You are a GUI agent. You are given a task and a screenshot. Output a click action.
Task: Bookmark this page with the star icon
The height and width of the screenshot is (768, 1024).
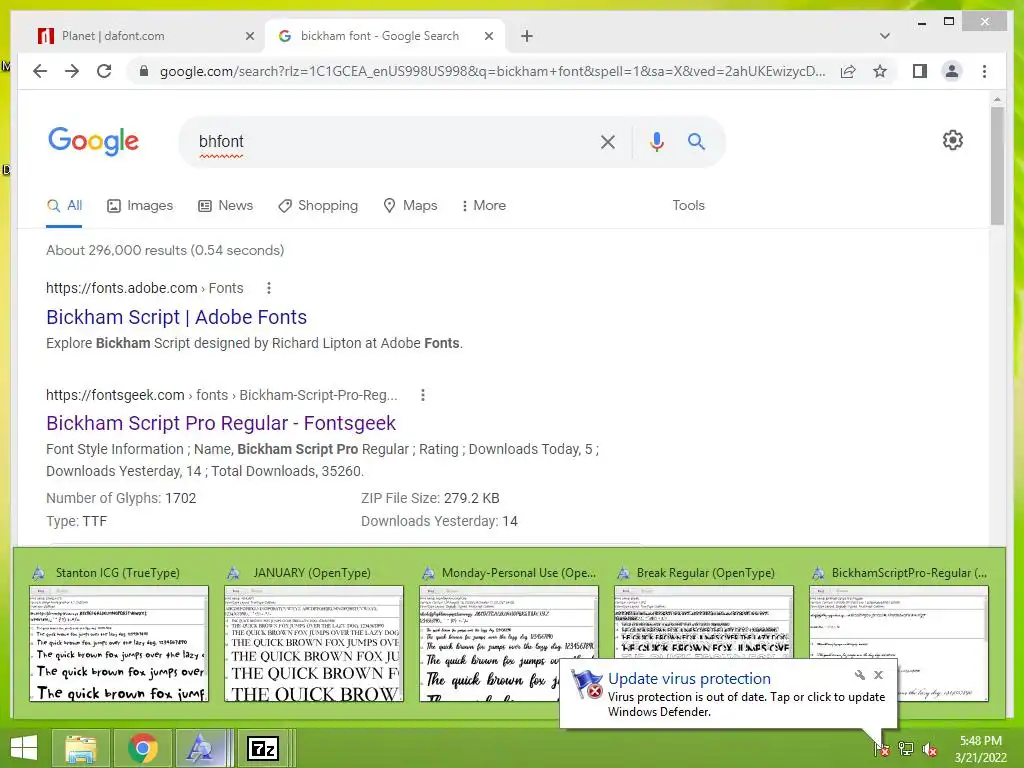click(880, 71)
